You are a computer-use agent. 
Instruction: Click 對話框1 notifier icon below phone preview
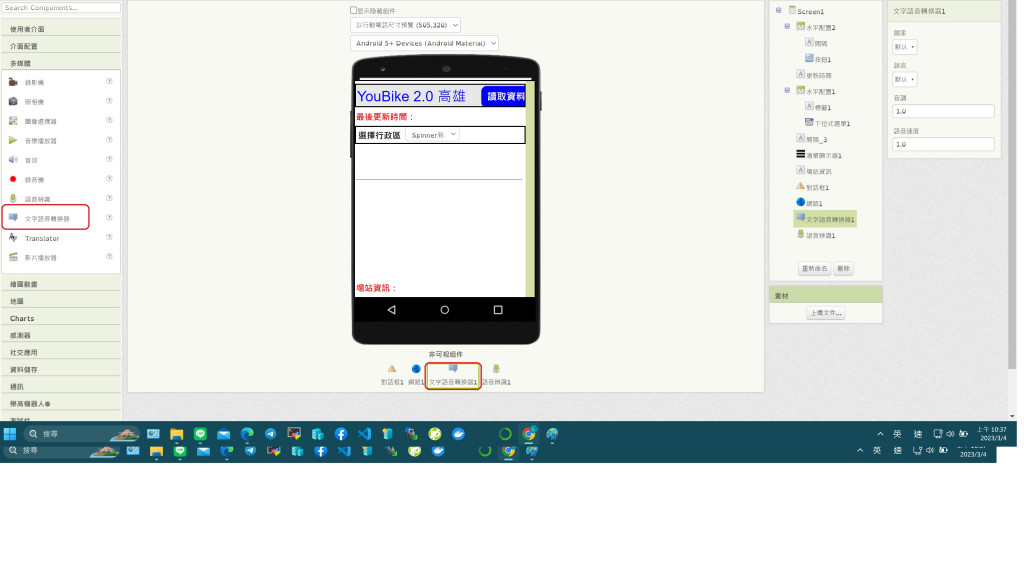tap(392, 370)
